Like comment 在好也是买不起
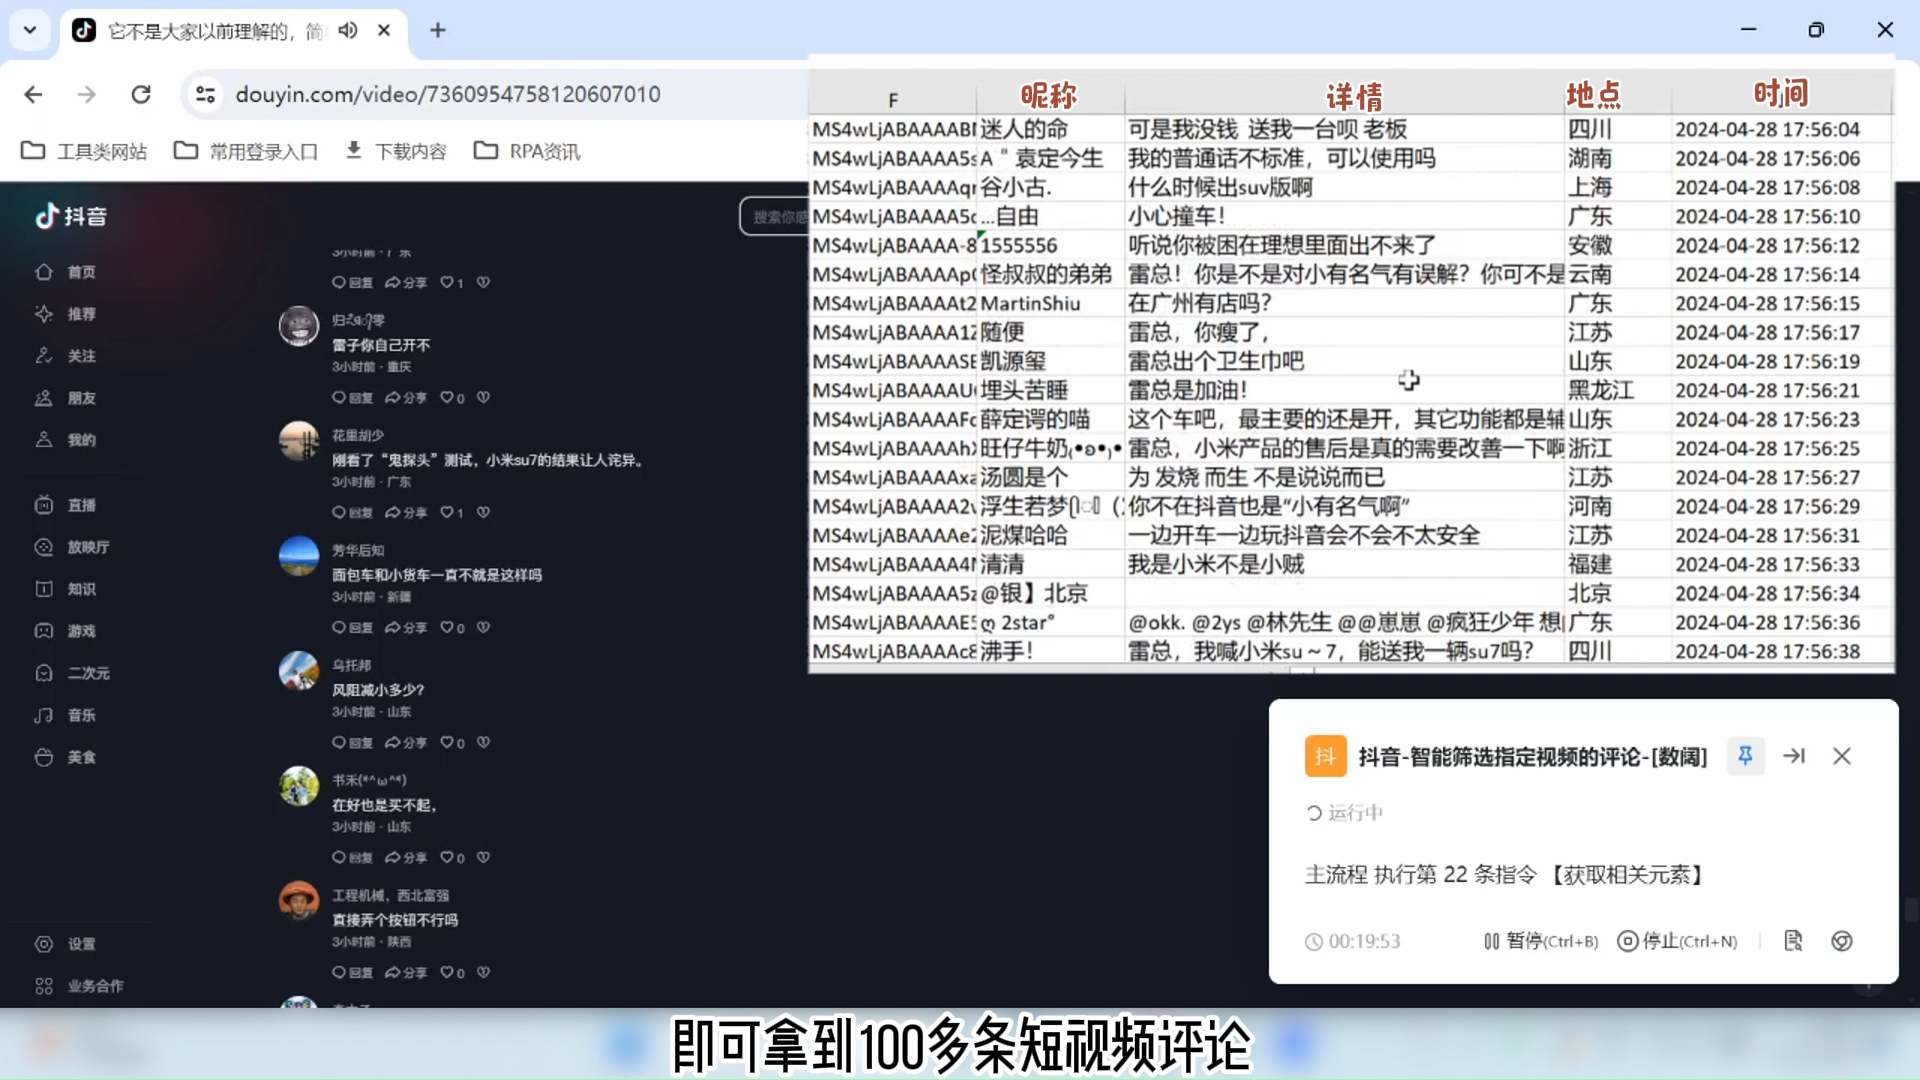1920x1080 pixels. [x=452, y=858]
